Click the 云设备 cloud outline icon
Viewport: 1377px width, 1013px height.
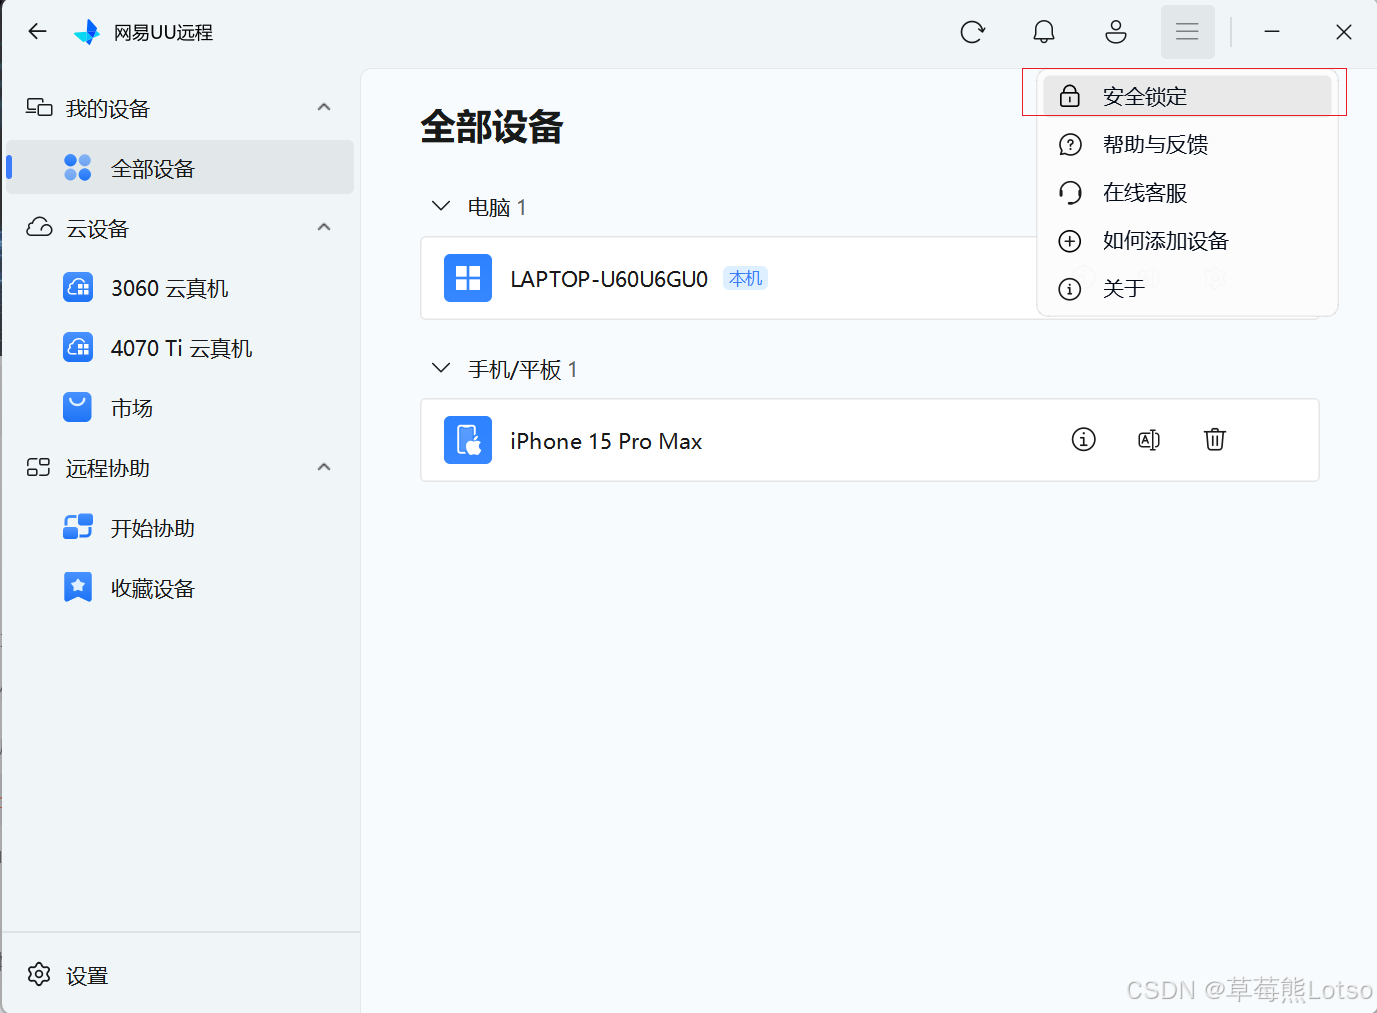[x=39, y=227]
